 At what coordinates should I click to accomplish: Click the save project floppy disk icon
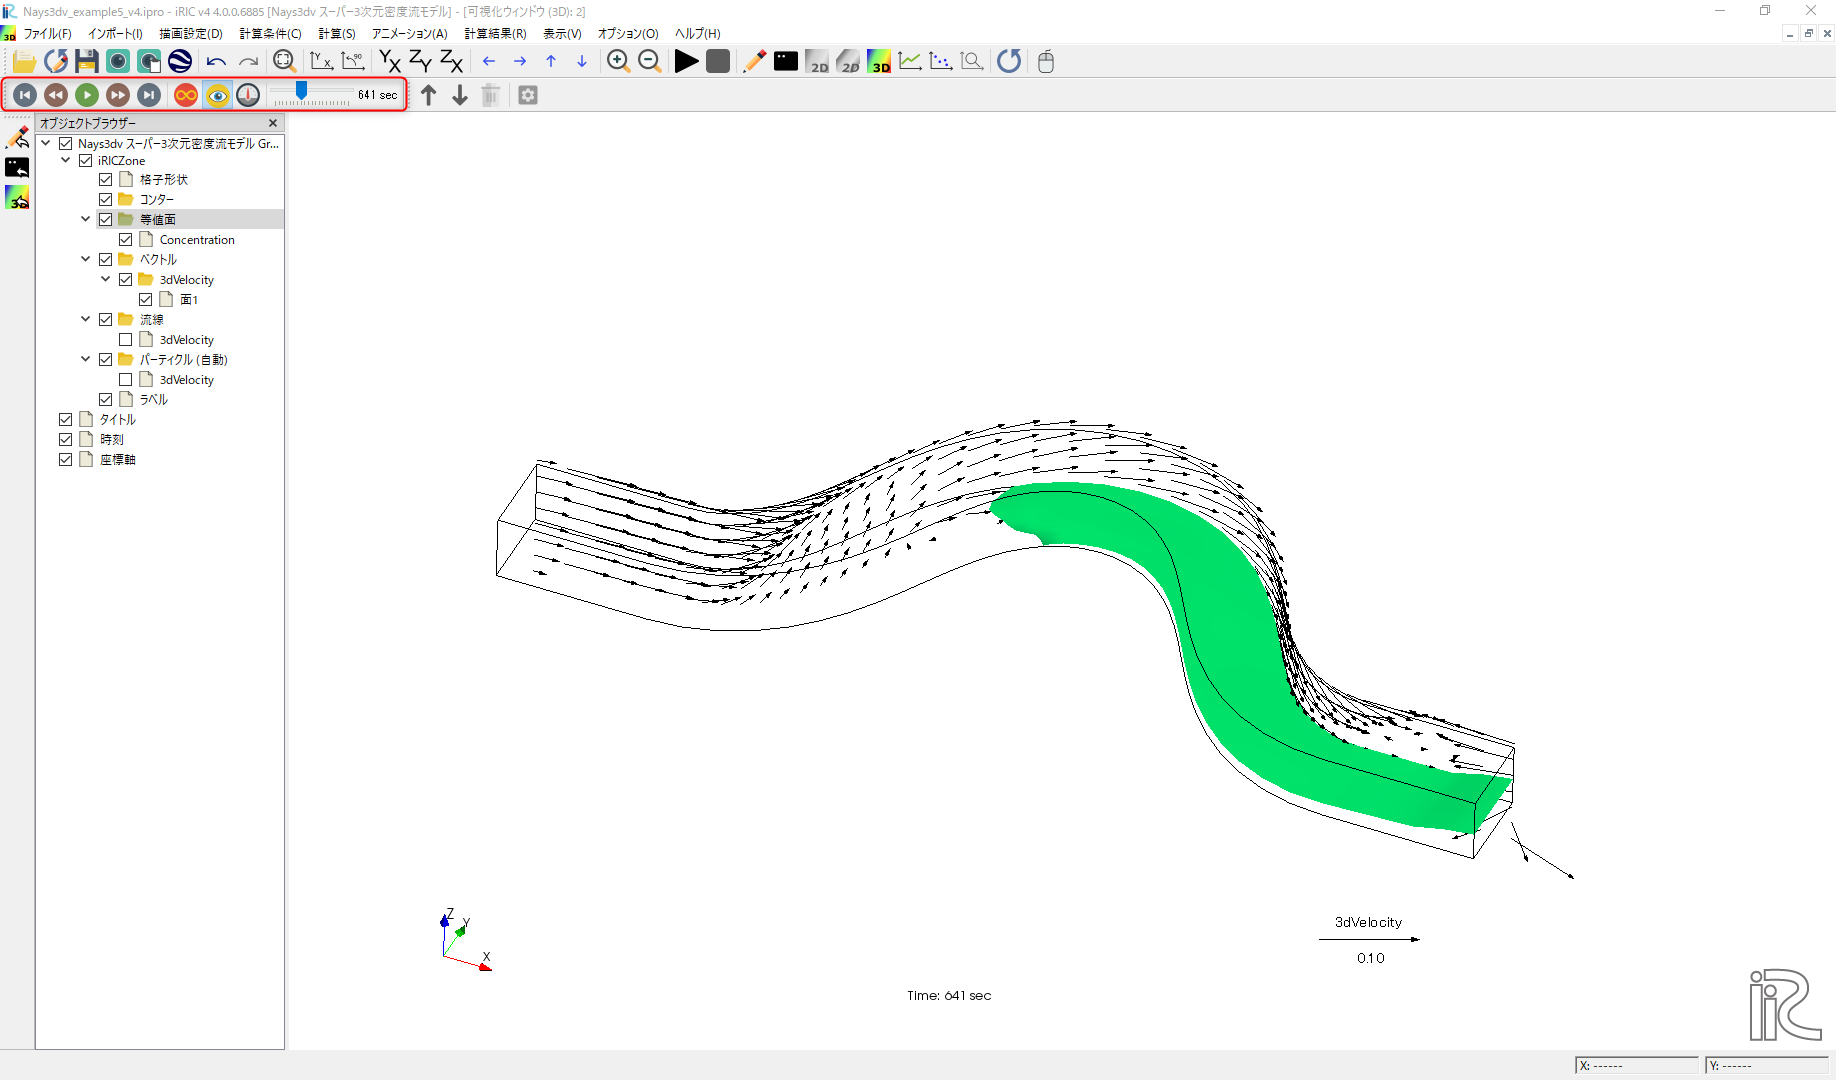click(87, 62)
